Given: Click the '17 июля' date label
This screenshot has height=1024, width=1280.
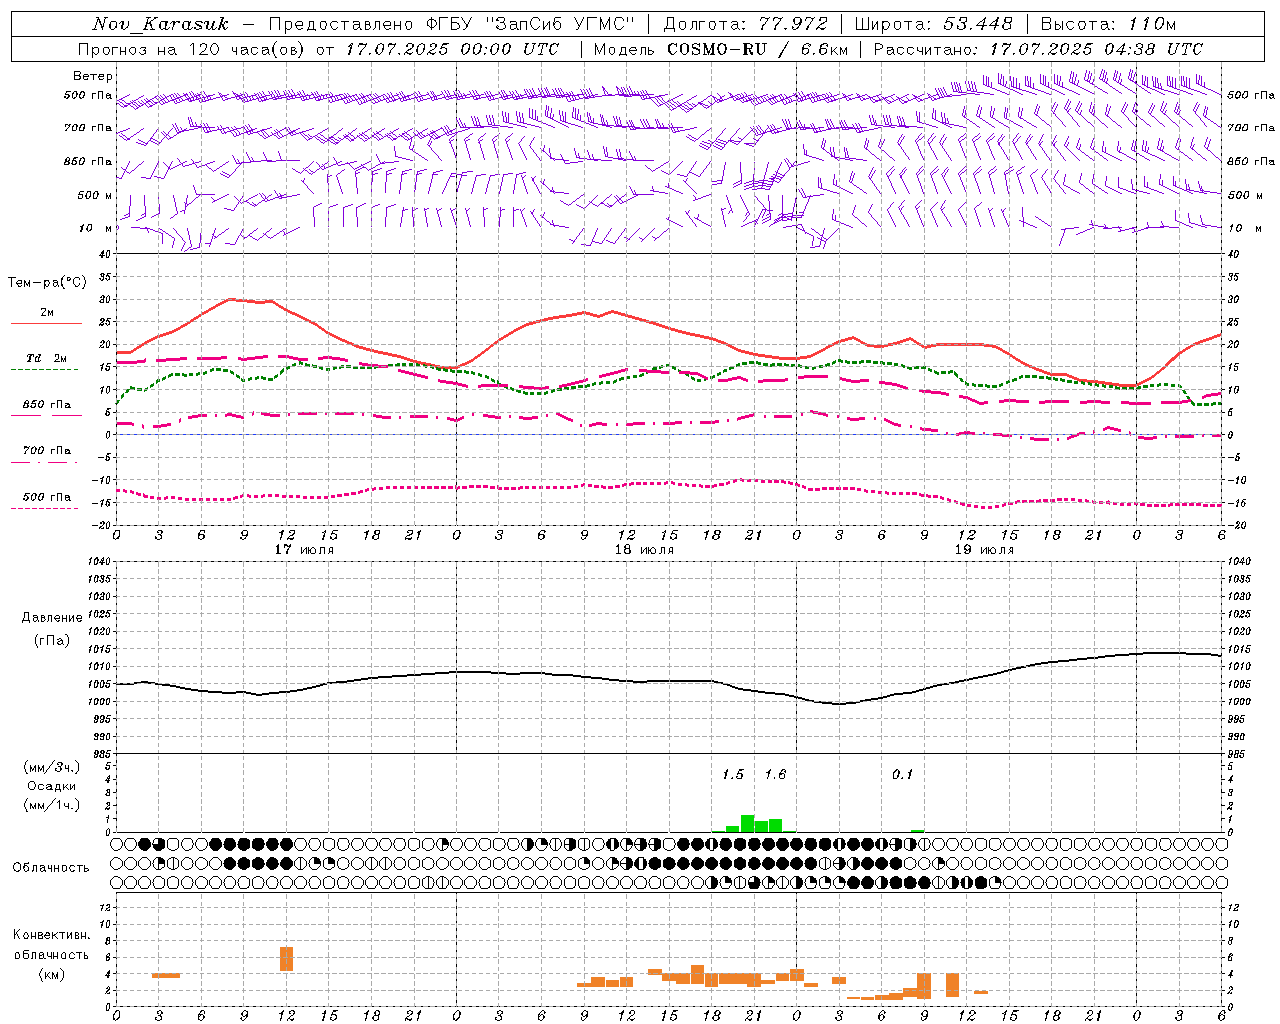Looking at the screenshot, I should point(304,550).
